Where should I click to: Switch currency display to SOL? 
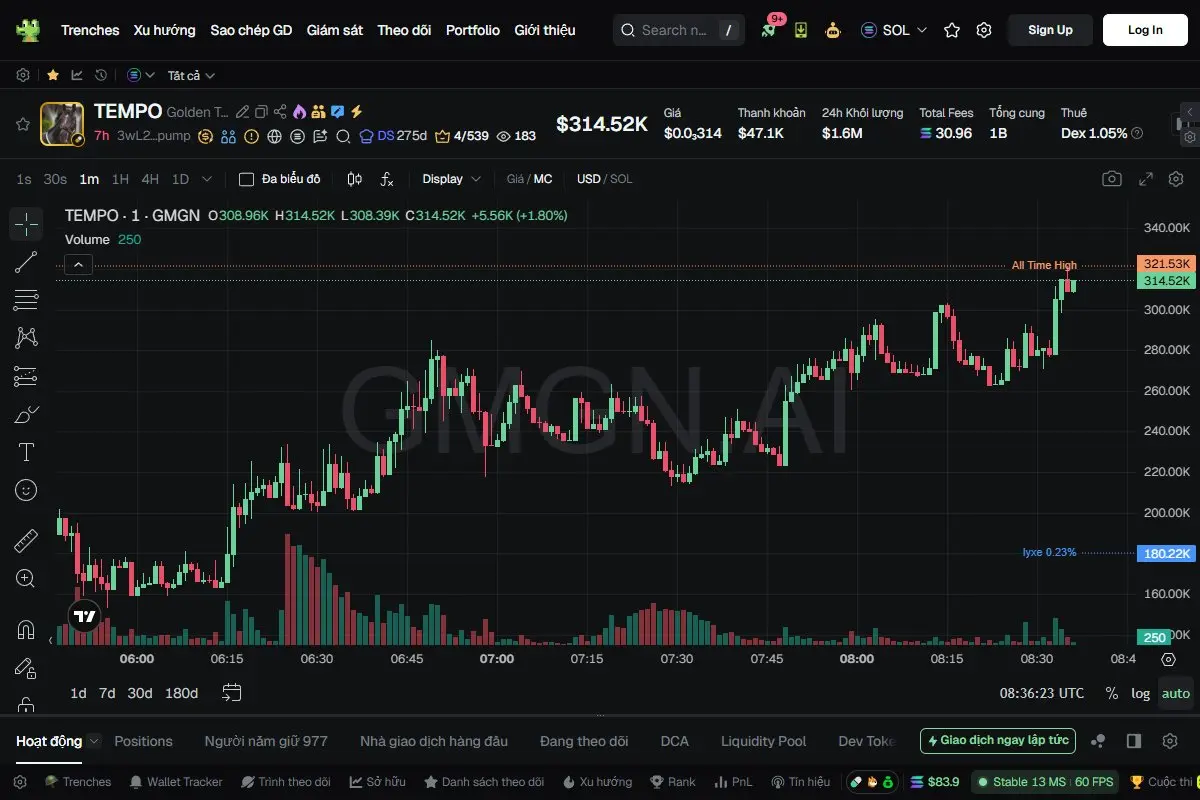[x=621, y=179]
